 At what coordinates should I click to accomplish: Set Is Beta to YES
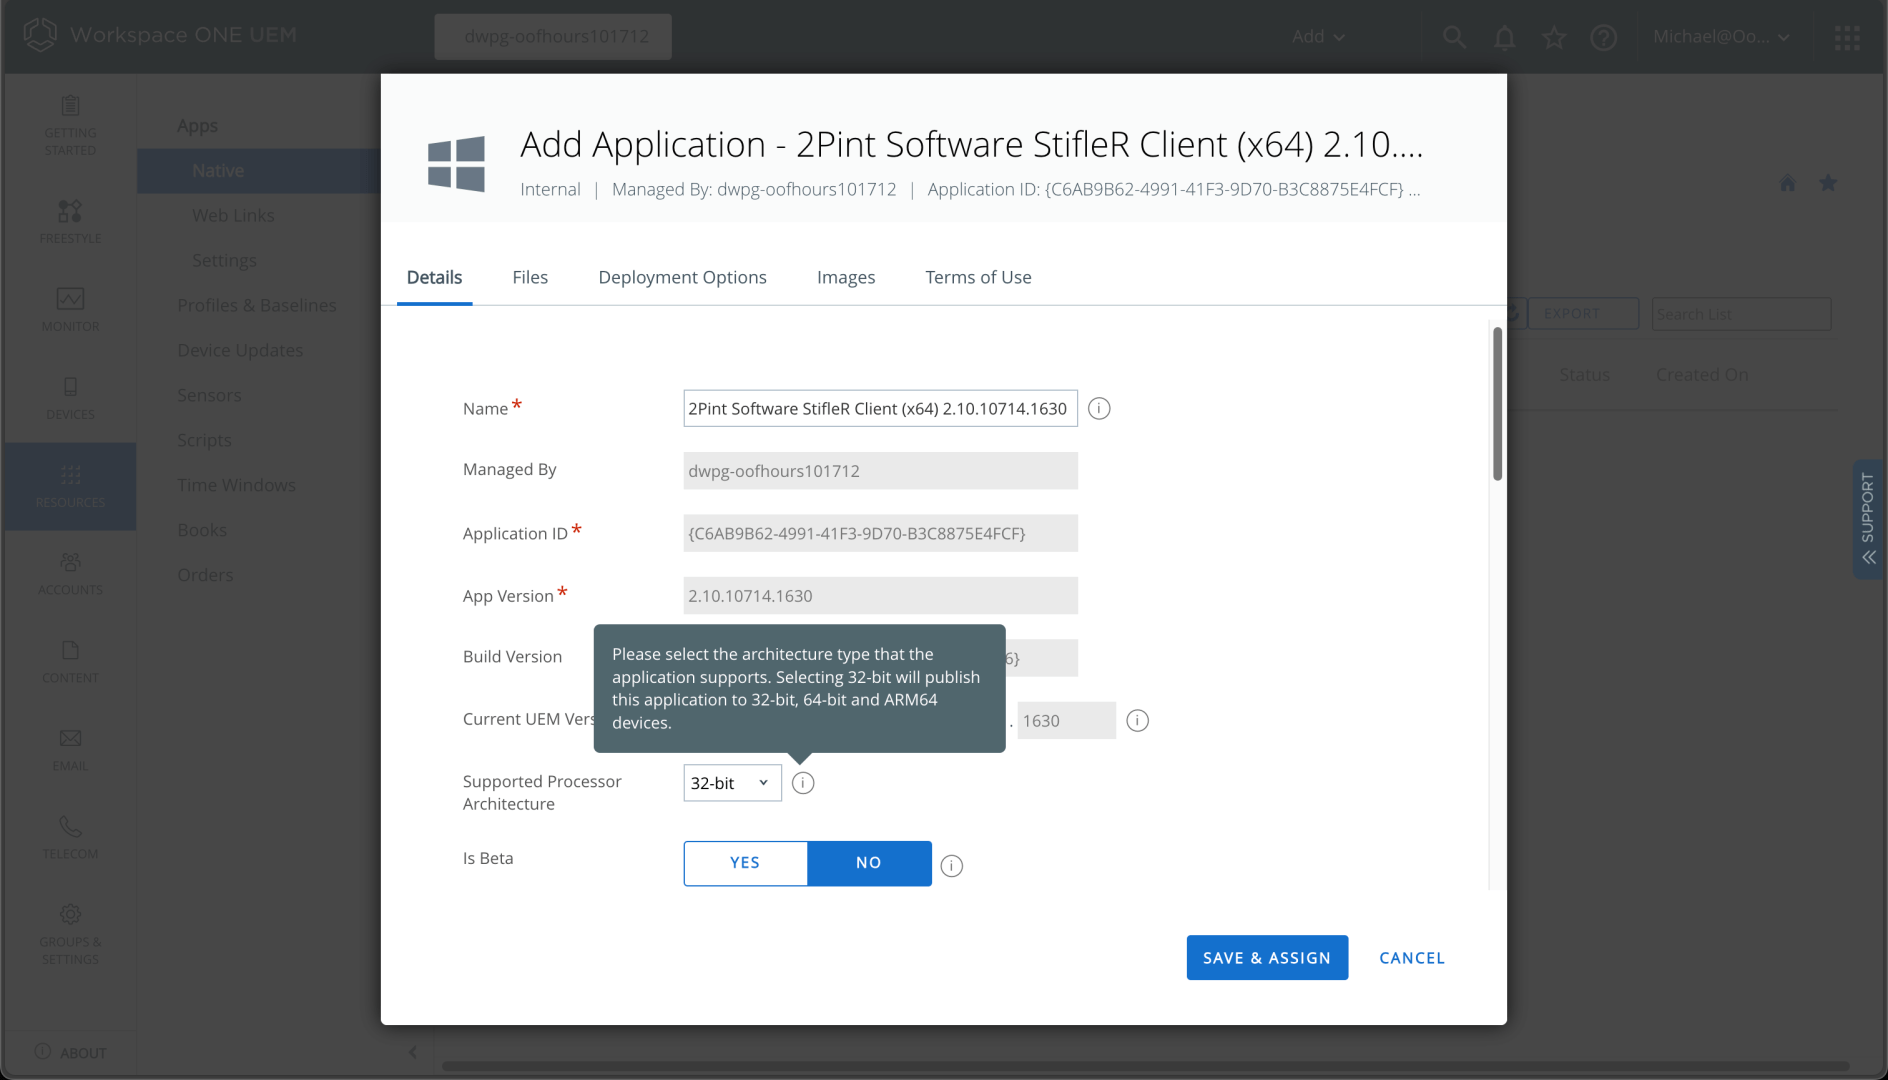coord(745,863)
